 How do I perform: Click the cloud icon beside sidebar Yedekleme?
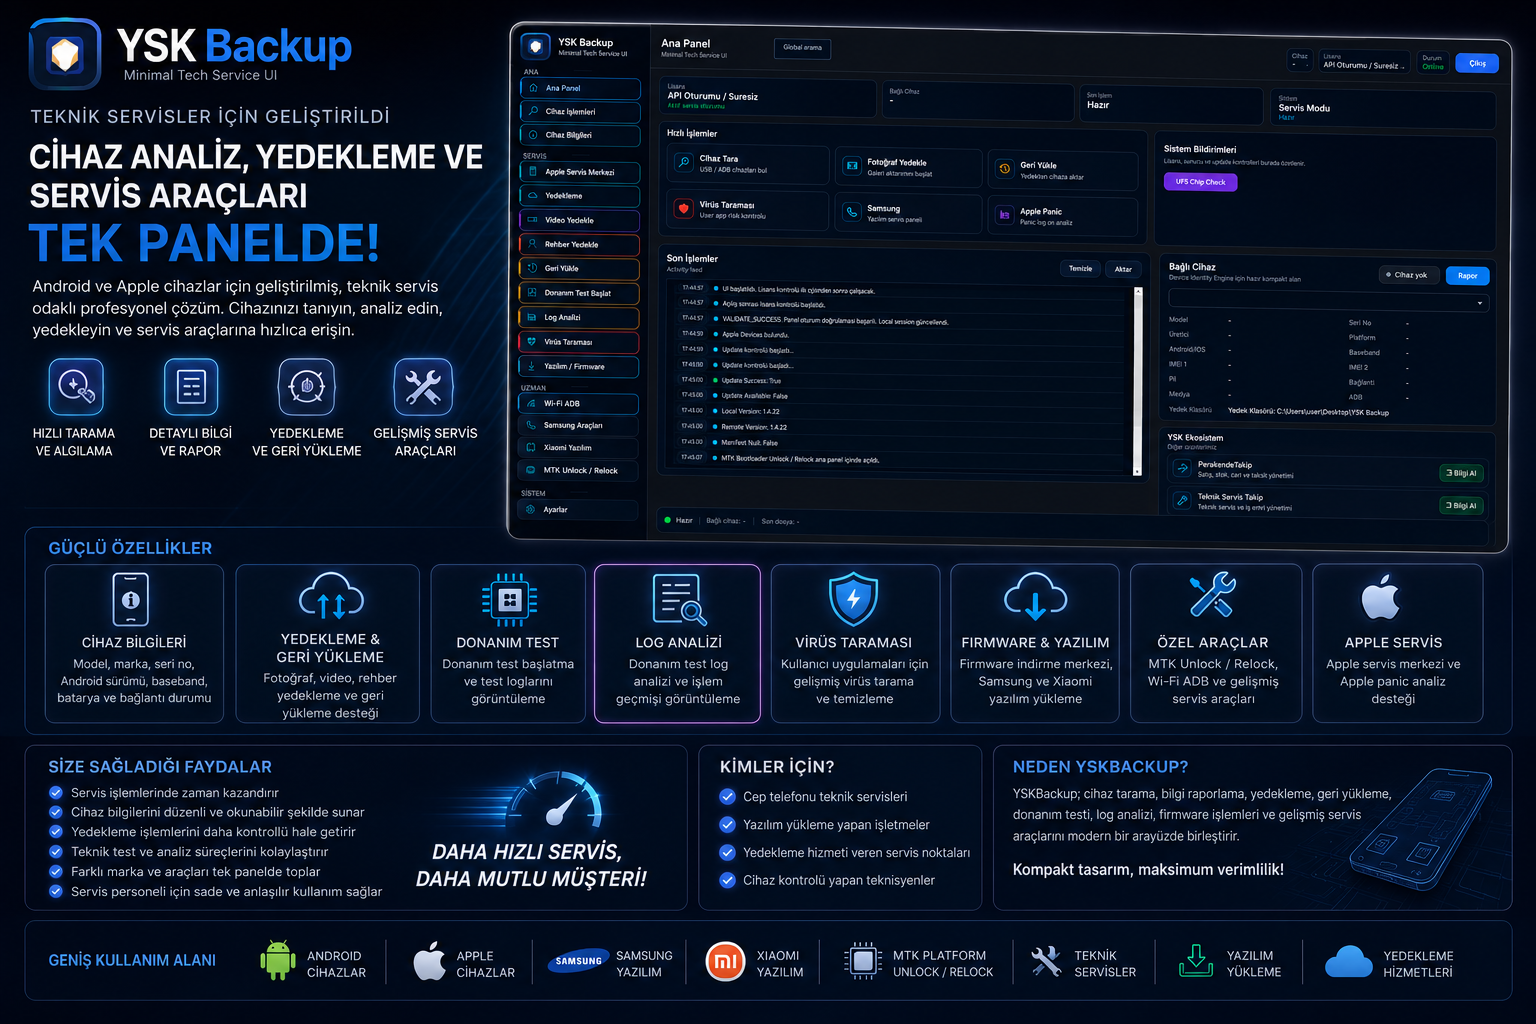click(x=533, y=196)
